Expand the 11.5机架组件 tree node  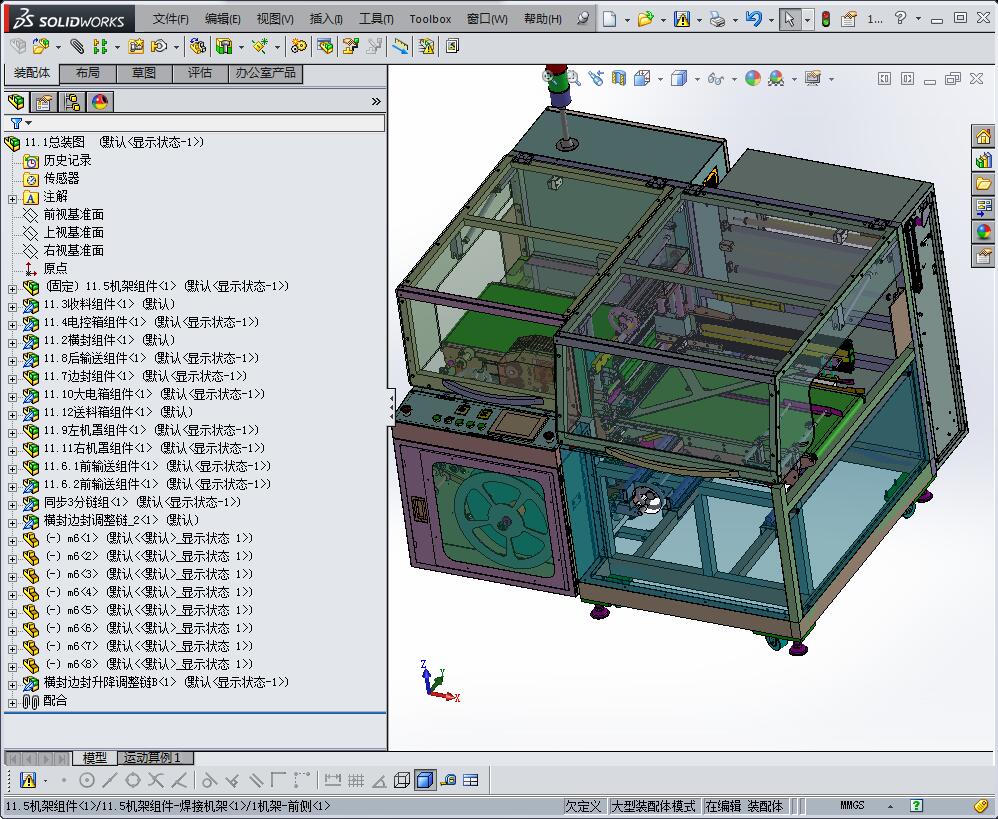12,289
